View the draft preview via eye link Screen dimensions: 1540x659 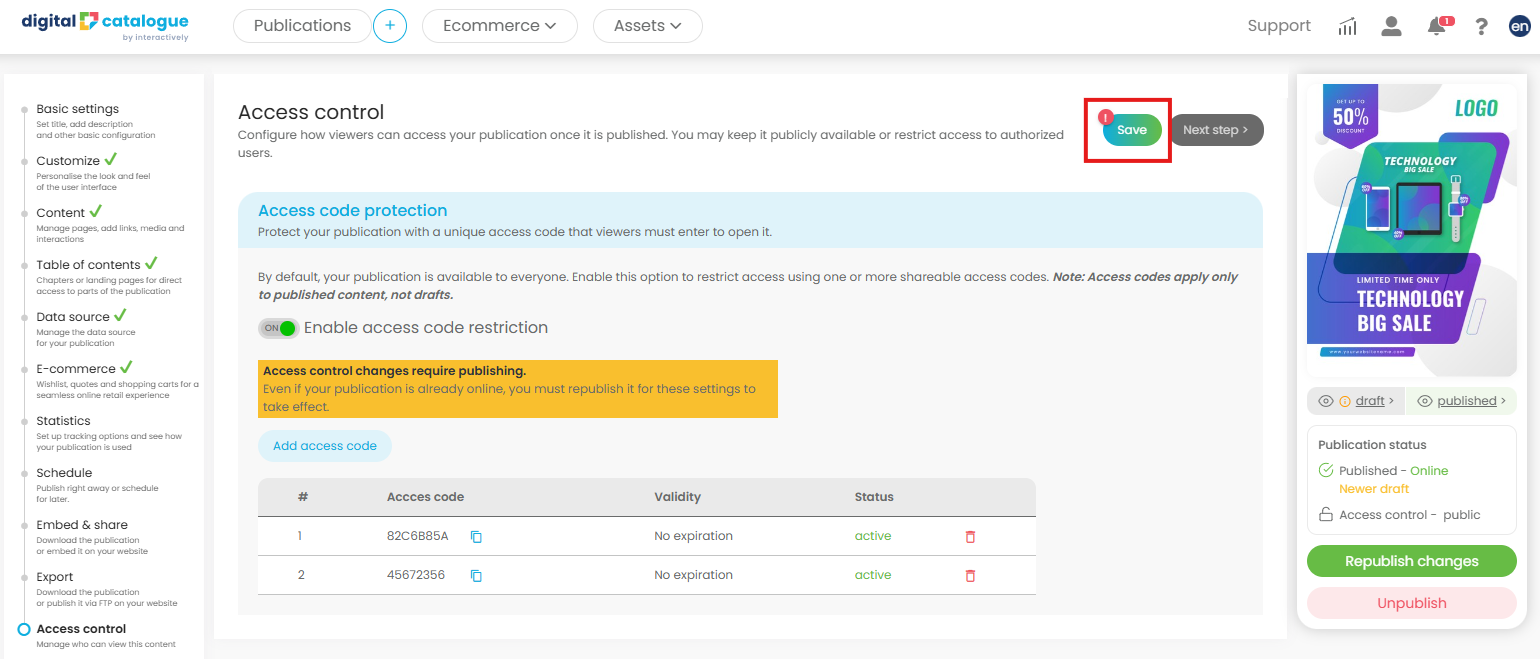[x=1356, y=401]
